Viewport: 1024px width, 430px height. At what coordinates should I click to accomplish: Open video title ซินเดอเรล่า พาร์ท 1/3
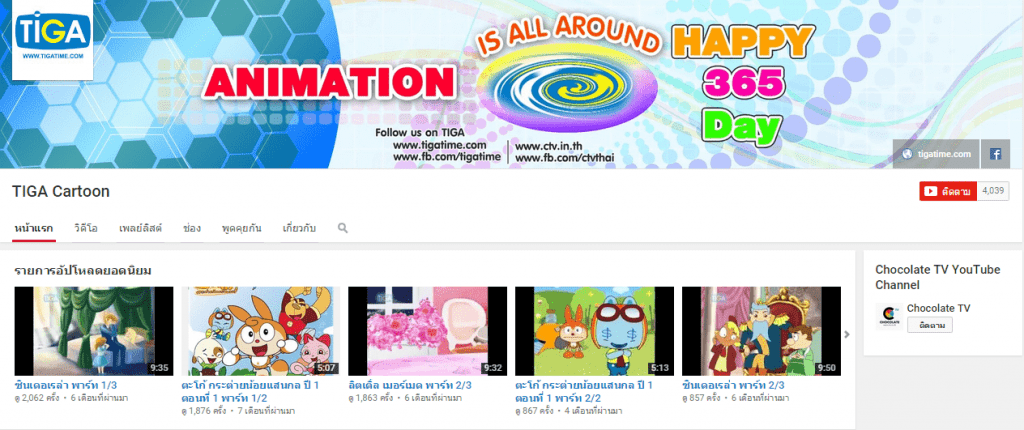(66, 385)
